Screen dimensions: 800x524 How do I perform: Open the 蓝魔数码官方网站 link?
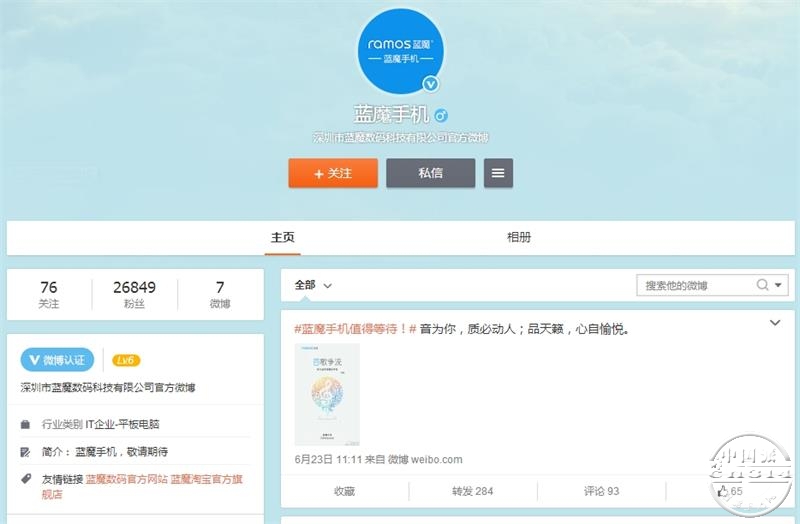coord(126,479)
